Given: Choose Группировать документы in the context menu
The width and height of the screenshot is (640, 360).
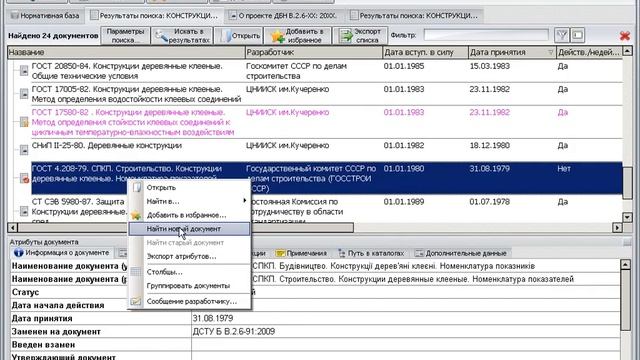Looking at the screenshot, I should pyautogui.click(x=188, y=285).
